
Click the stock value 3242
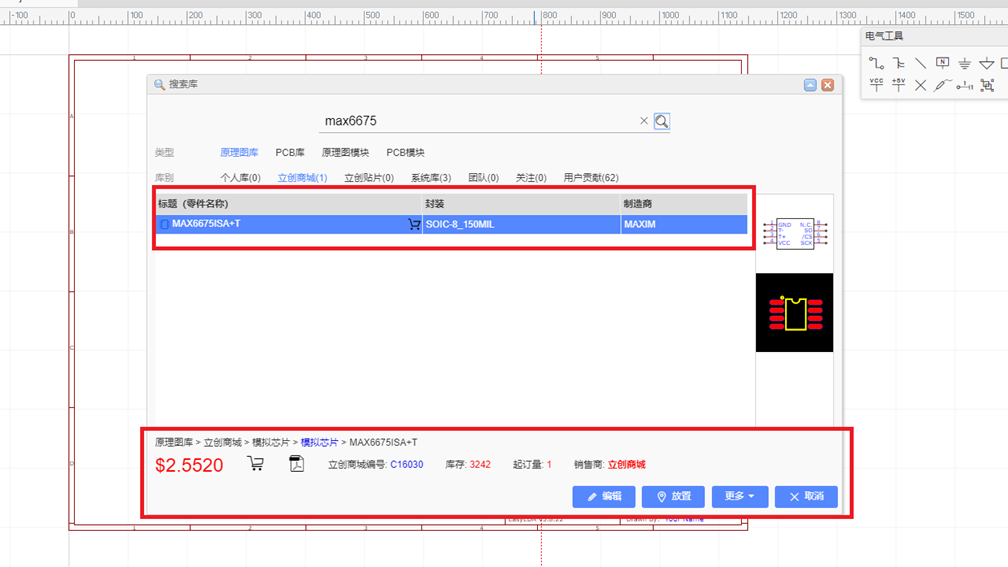pyautogui.click(x=480, y=464)
